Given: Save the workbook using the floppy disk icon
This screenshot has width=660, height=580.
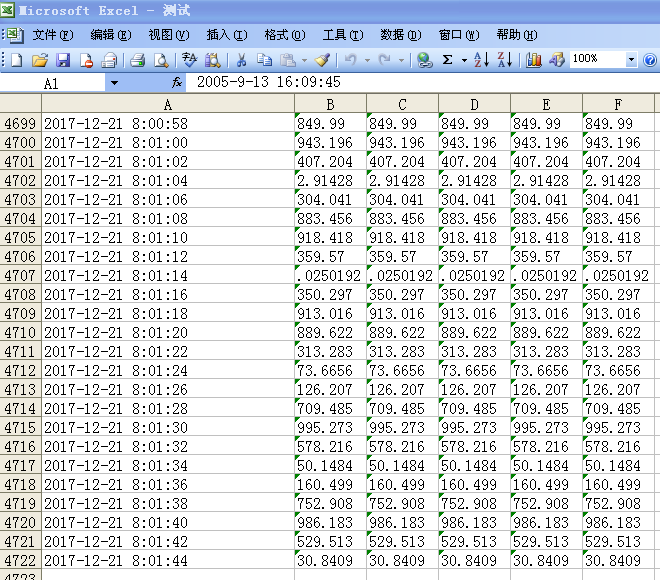Looking at the screenshot, I should (63, 60).
